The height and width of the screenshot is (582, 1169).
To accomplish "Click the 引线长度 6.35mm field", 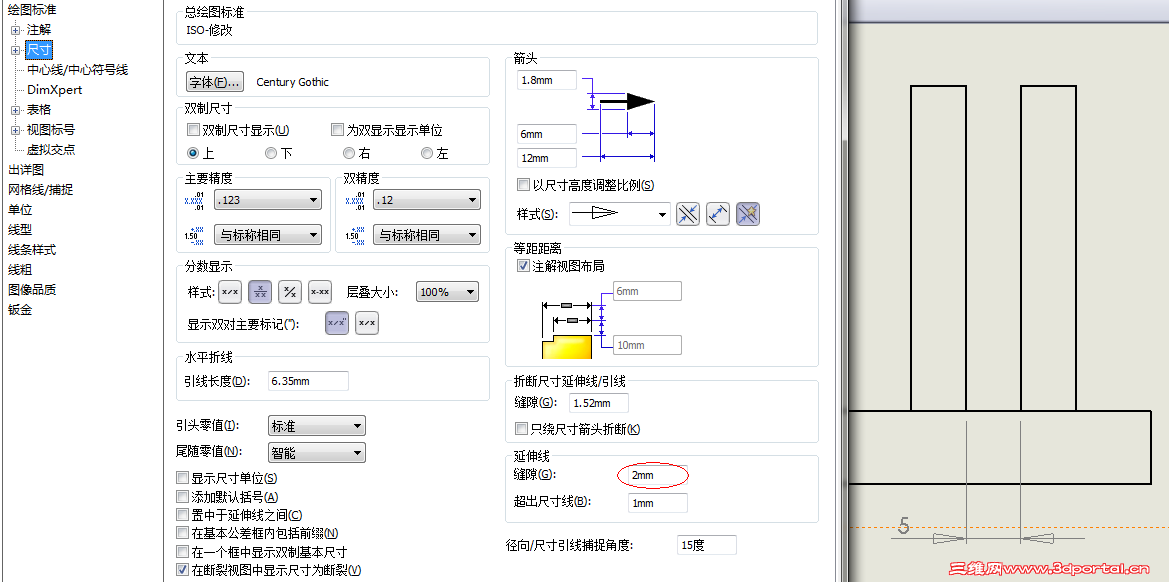I will [308, 381].
